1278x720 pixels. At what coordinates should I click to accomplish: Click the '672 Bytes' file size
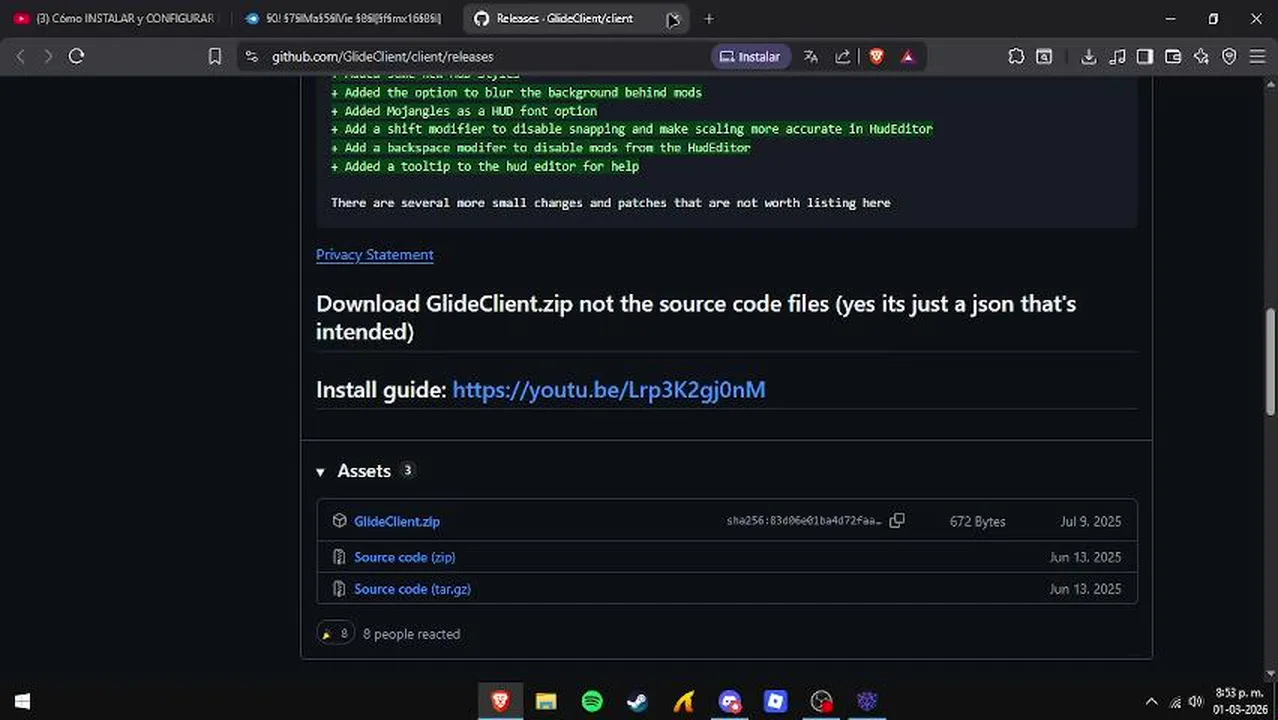[978, 521]
